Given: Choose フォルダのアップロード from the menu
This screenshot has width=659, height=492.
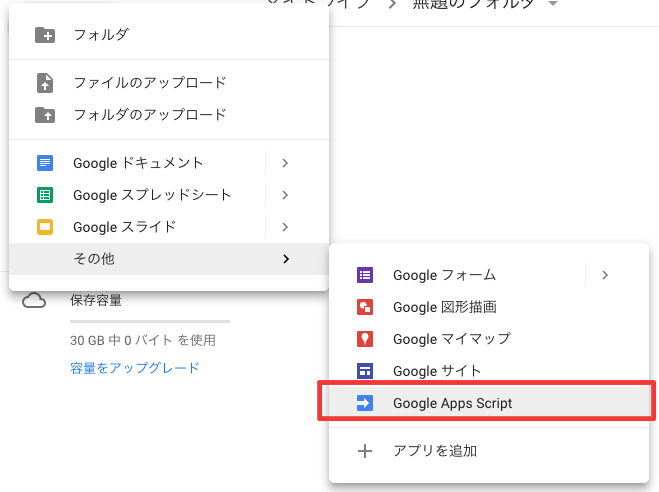Looking at the screenshot, I should pyautogui.click(x=169, y=115).
